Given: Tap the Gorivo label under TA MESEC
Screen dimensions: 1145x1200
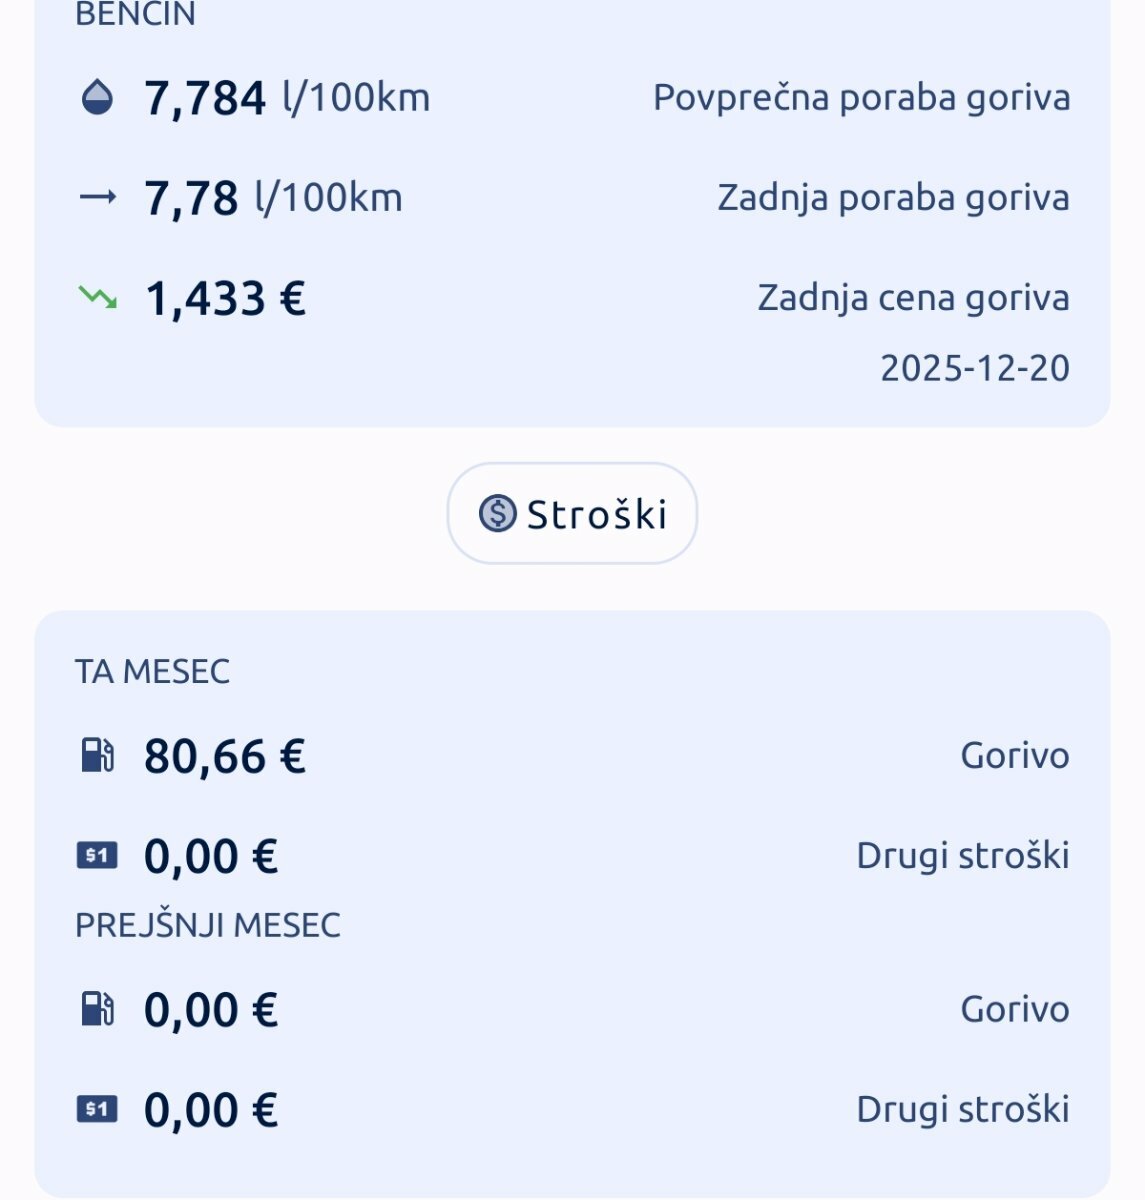Looking at the screenshot, I should click(1014, 756).
